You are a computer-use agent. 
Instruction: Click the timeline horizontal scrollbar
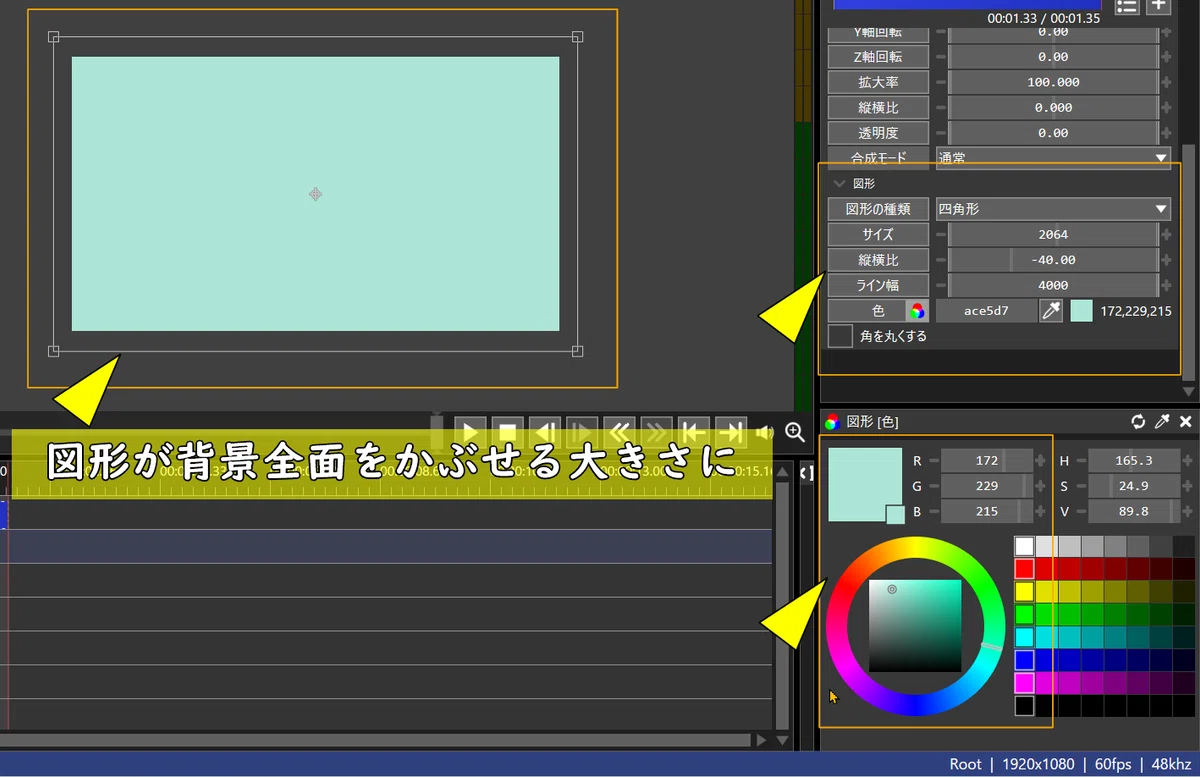pos(375,740)
